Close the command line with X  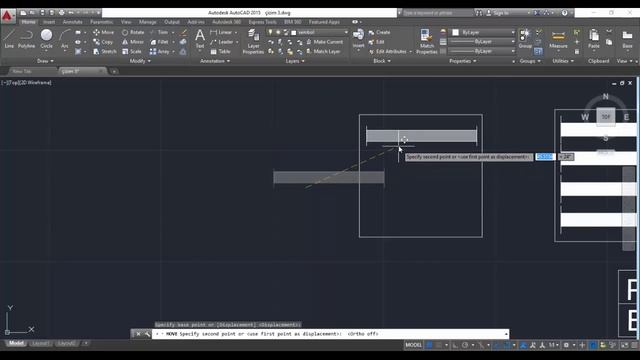click(138, 334)
